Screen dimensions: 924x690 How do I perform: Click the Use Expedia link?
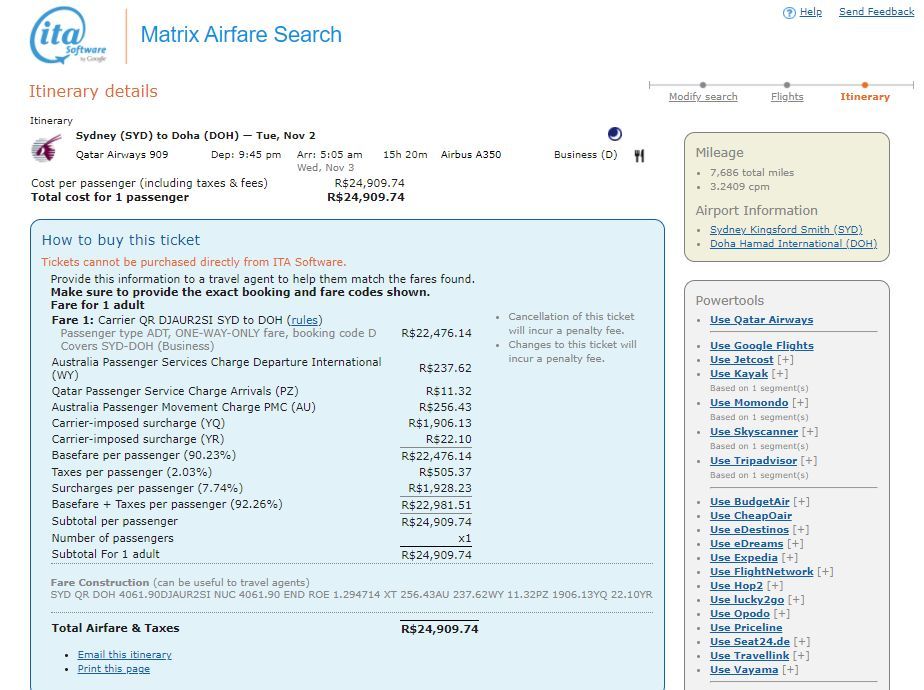pos(744,557)
